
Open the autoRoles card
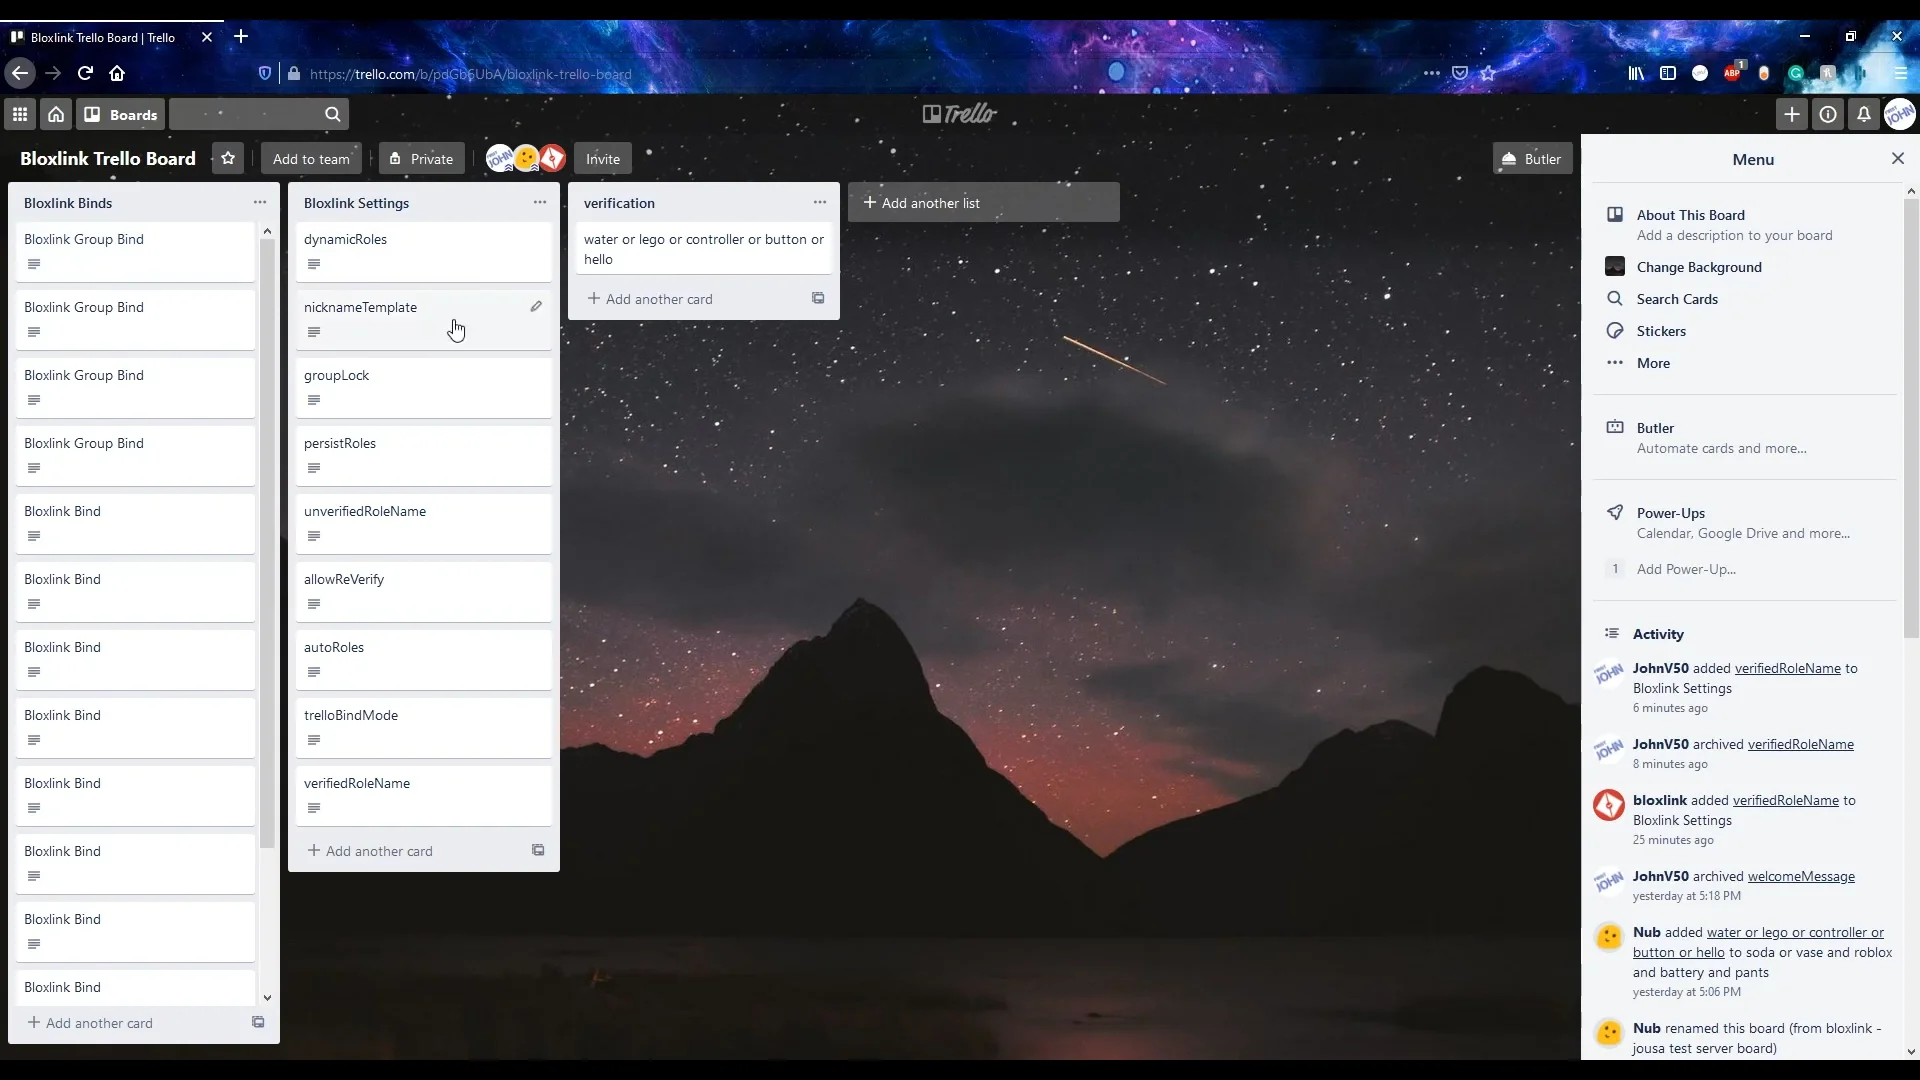click(423, 659)
